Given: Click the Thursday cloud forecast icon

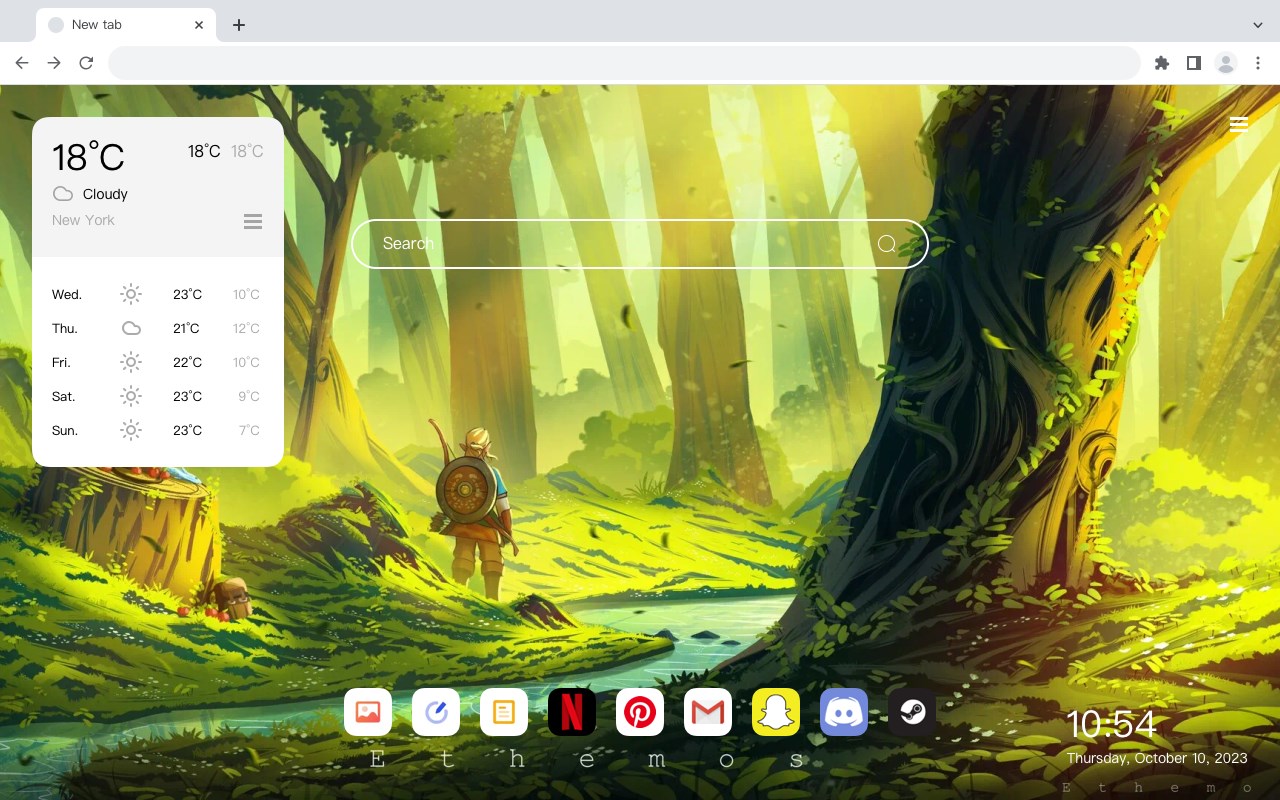Looking at the screenshot, I should tap(131, 328).
